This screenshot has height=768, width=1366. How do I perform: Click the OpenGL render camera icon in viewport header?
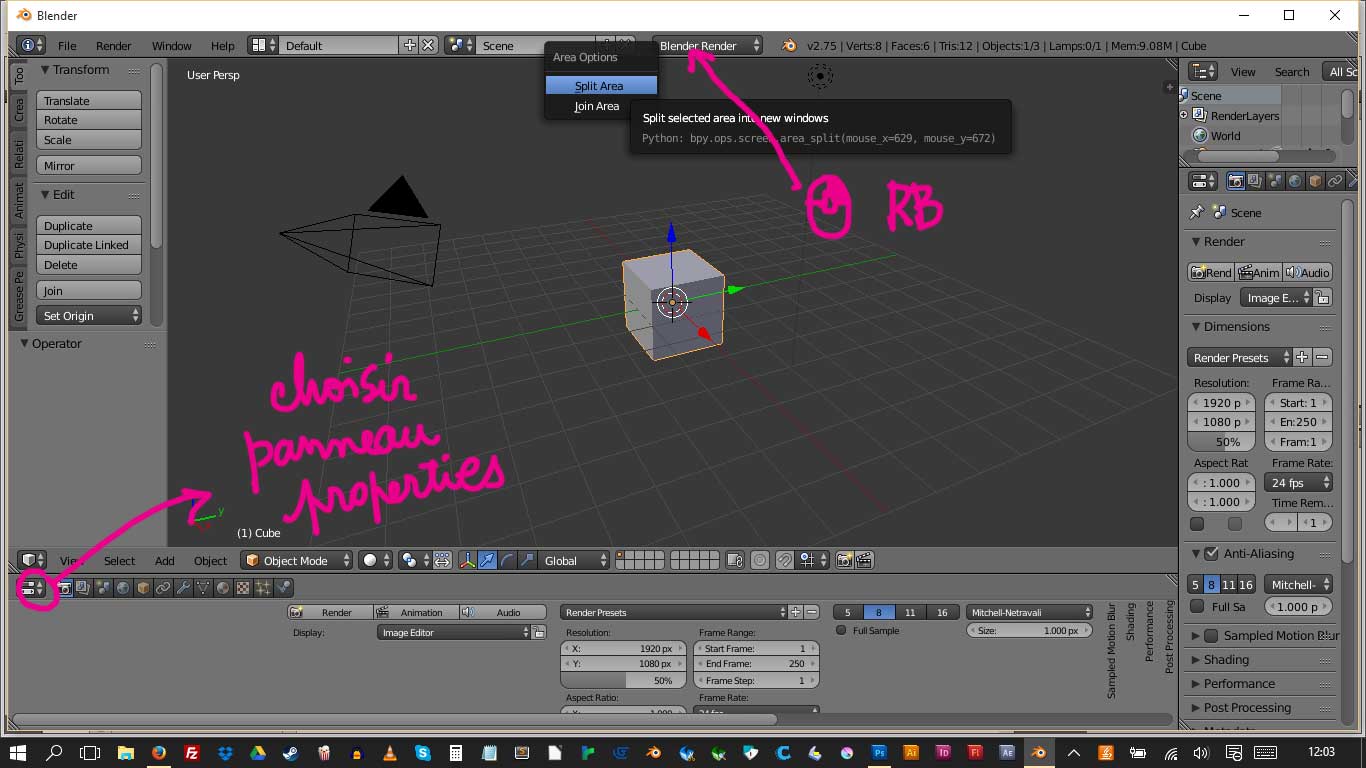click(x=845, y=561)
